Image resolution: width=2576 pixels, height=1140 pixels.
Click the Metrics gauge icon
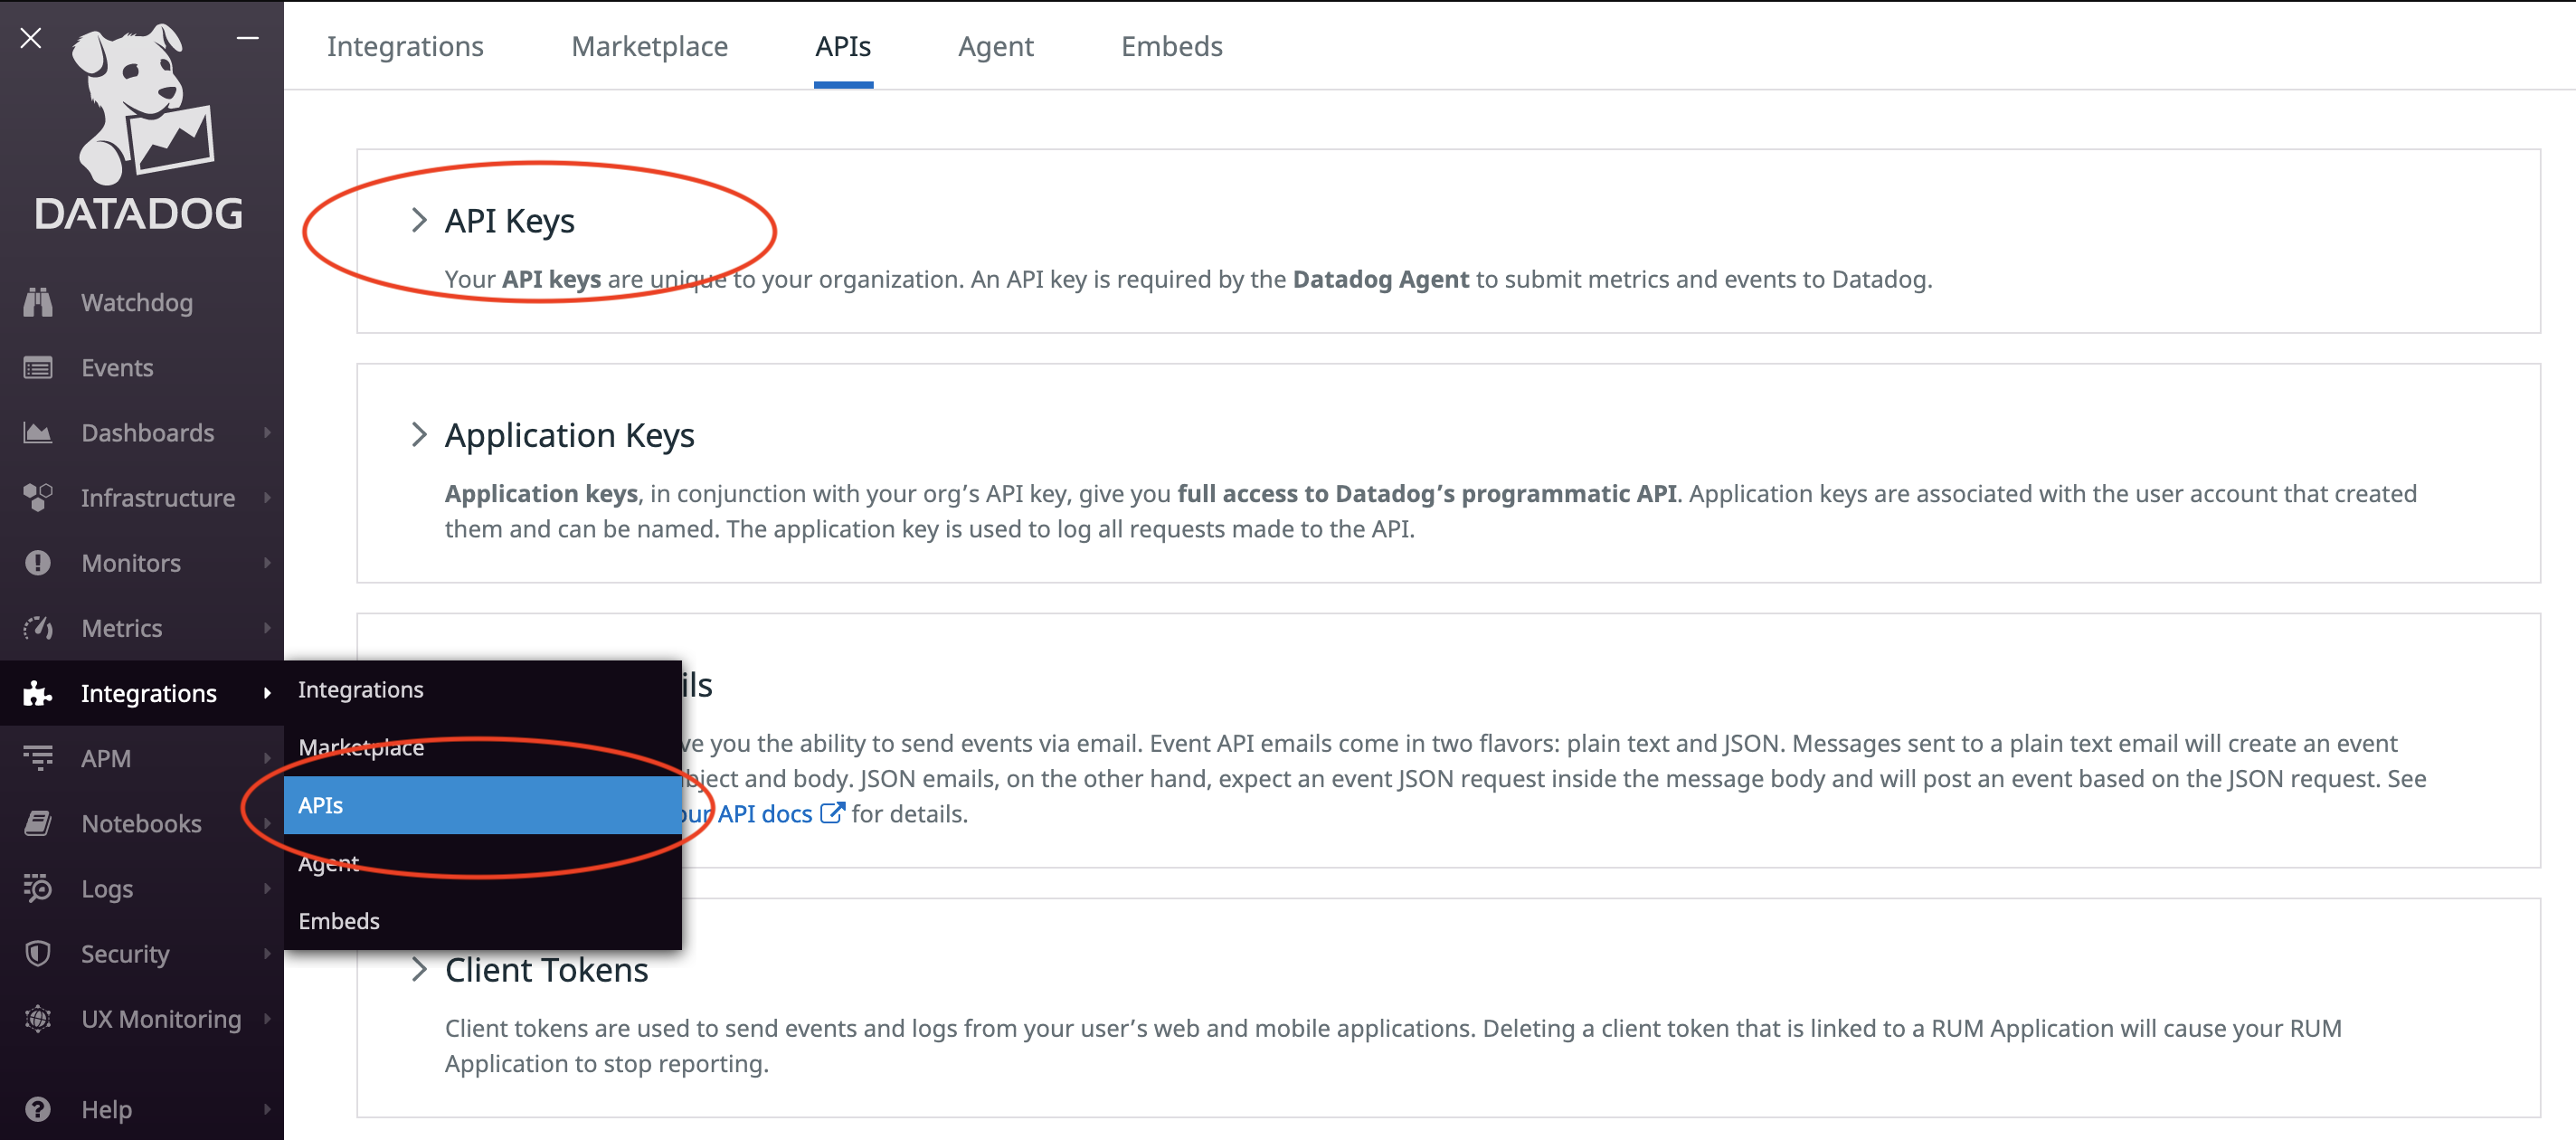38,628
